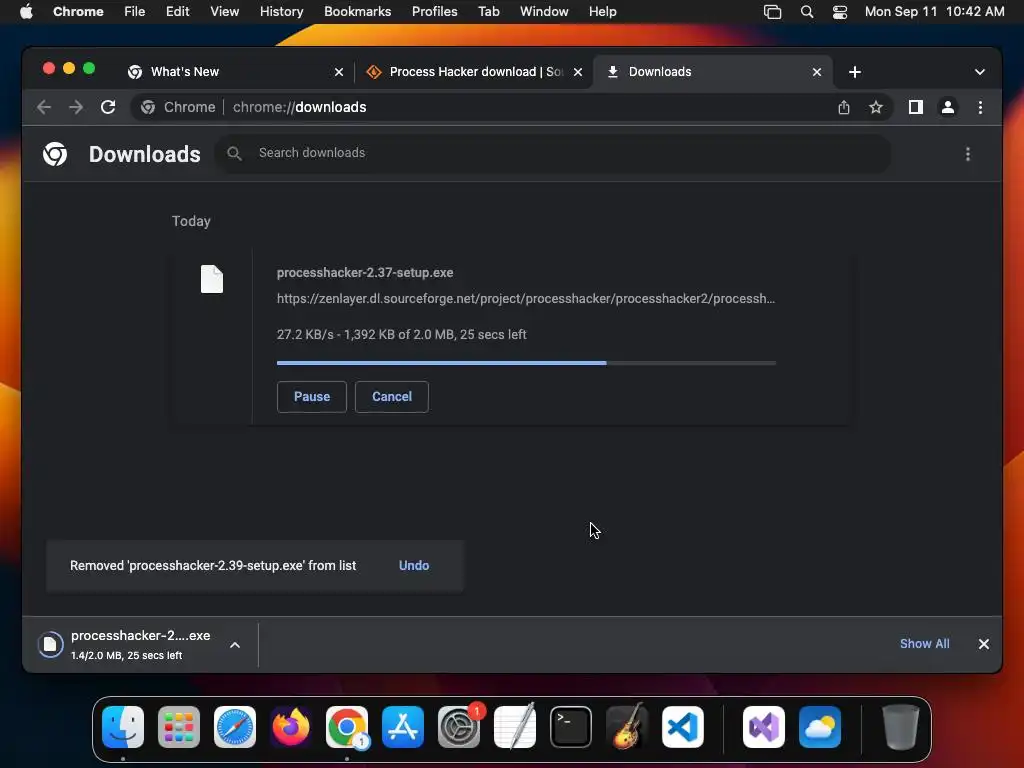Open Terminal from the dock

[x=571, y=727]
